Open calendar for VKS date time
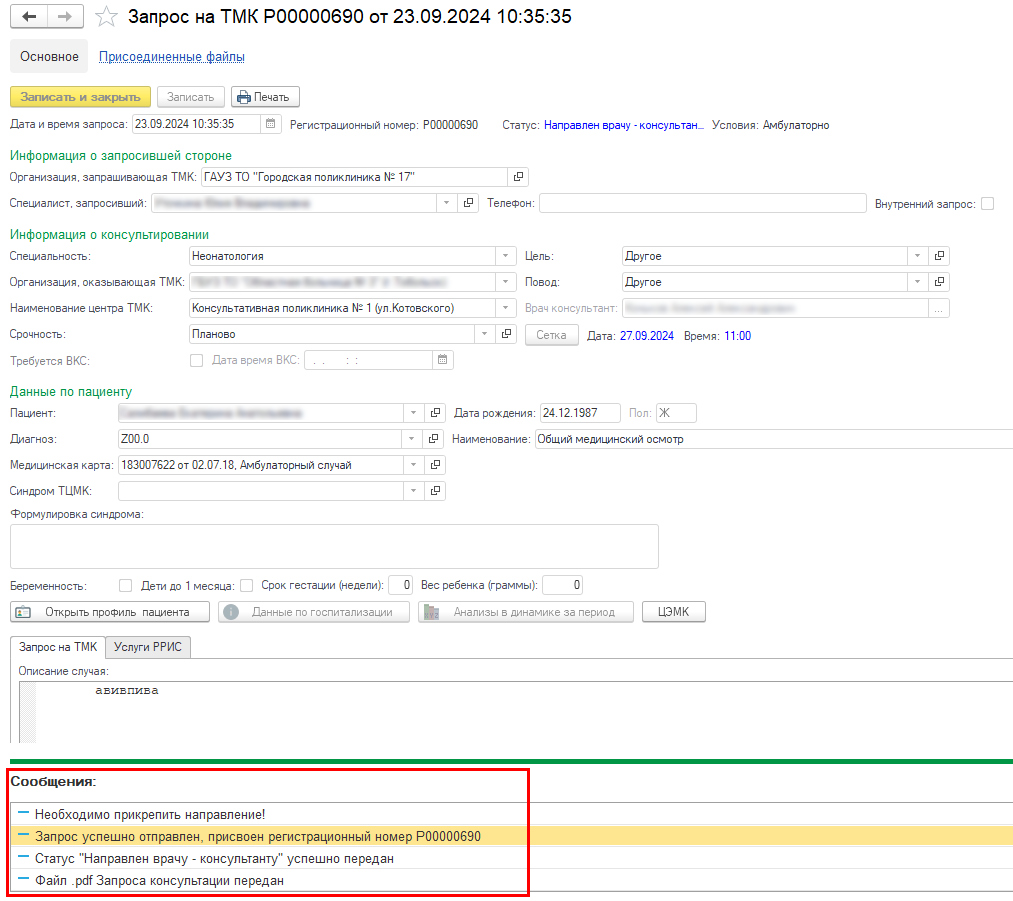 pyautogui.click(x=443, y=361)
